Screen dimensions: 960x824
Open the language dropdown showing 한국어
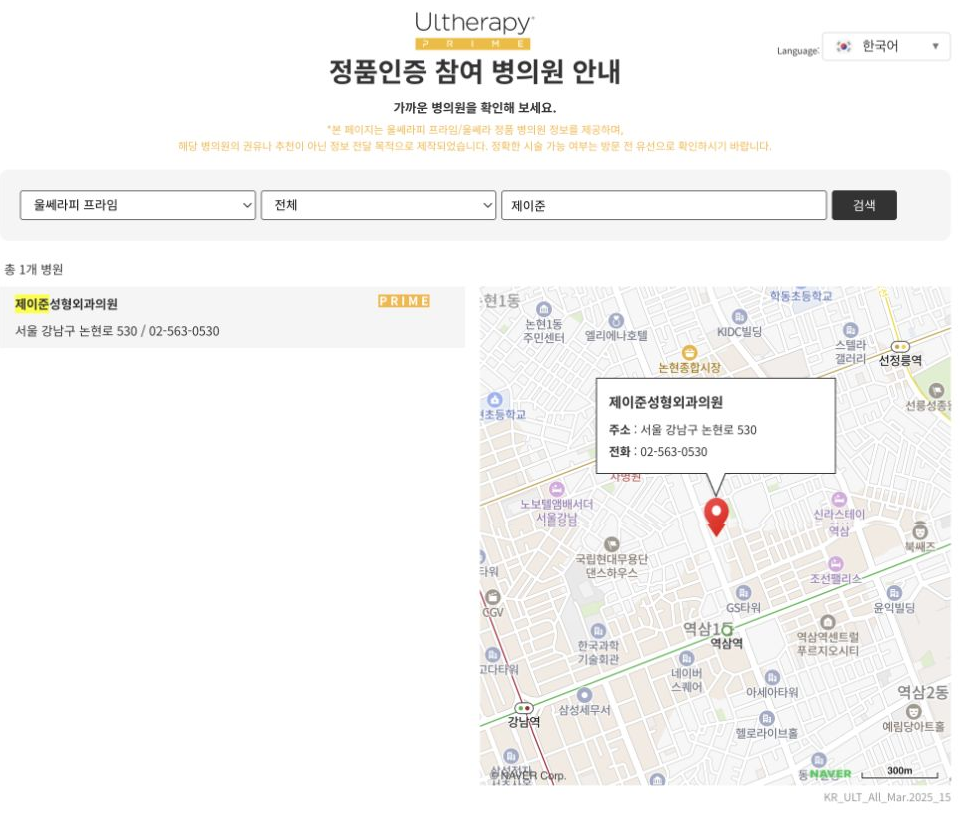[886, 46]
